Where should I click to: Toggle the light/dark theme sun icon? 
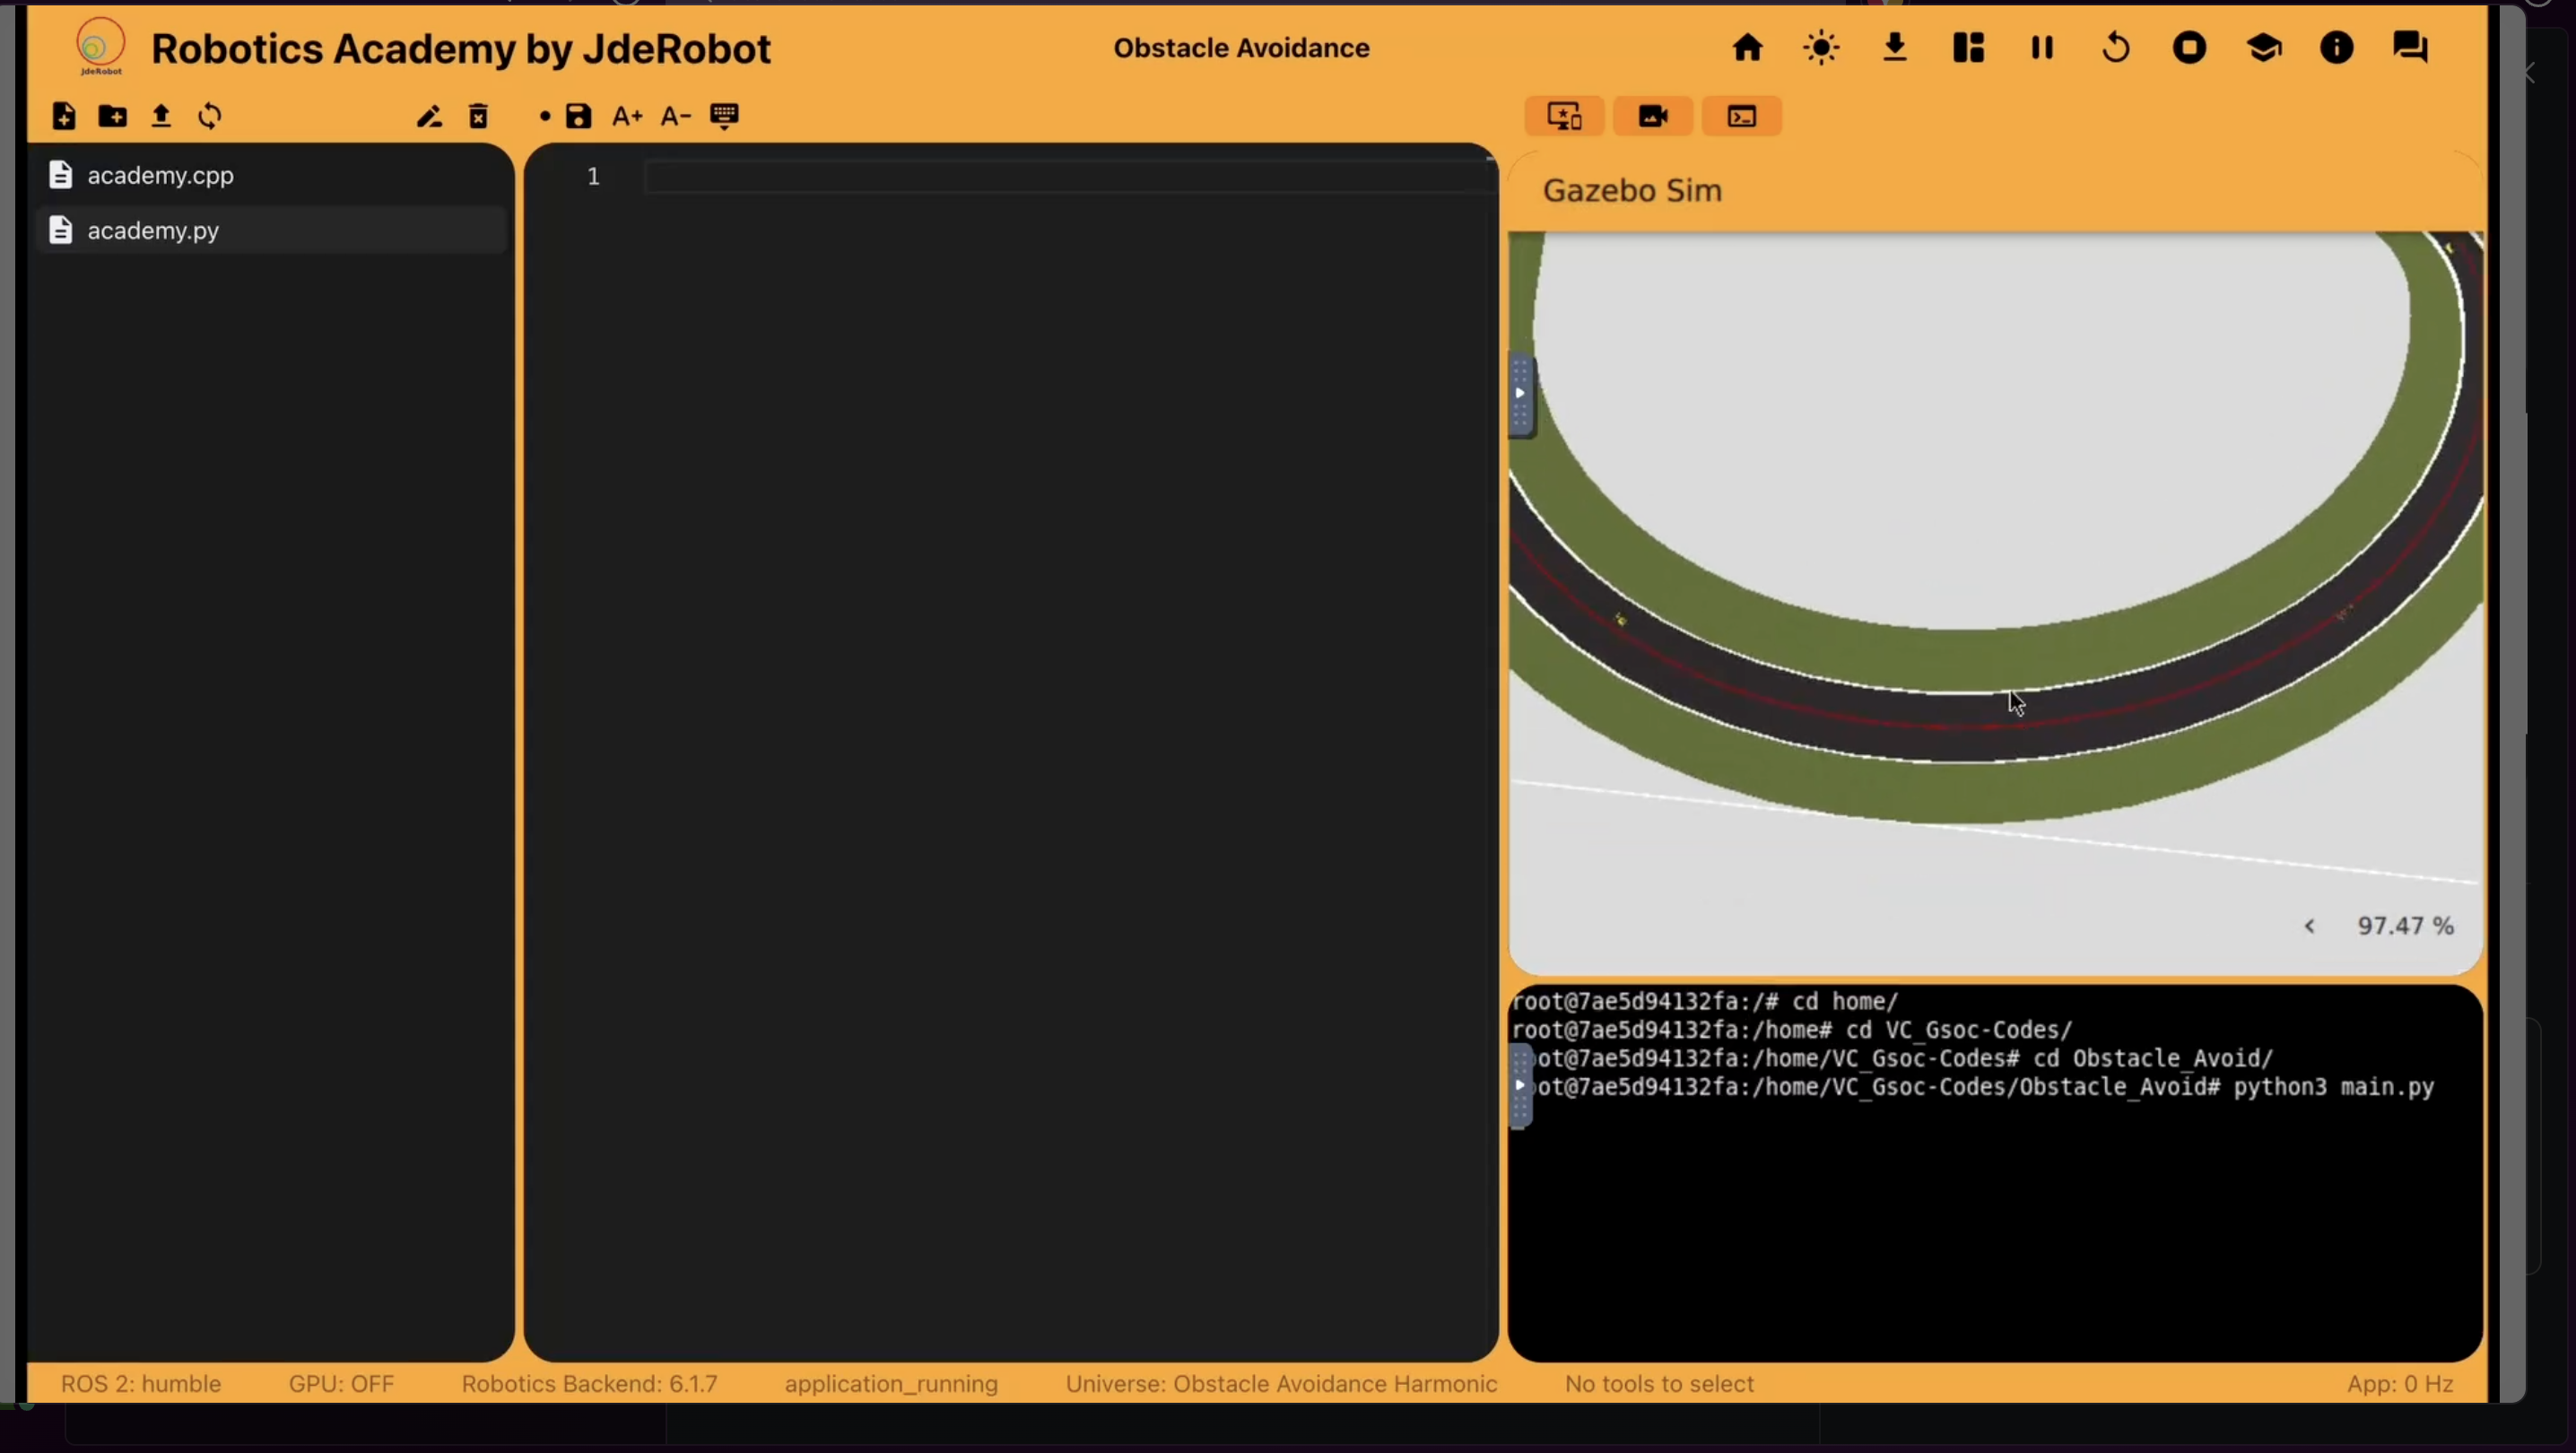(x=1821, y=47)
